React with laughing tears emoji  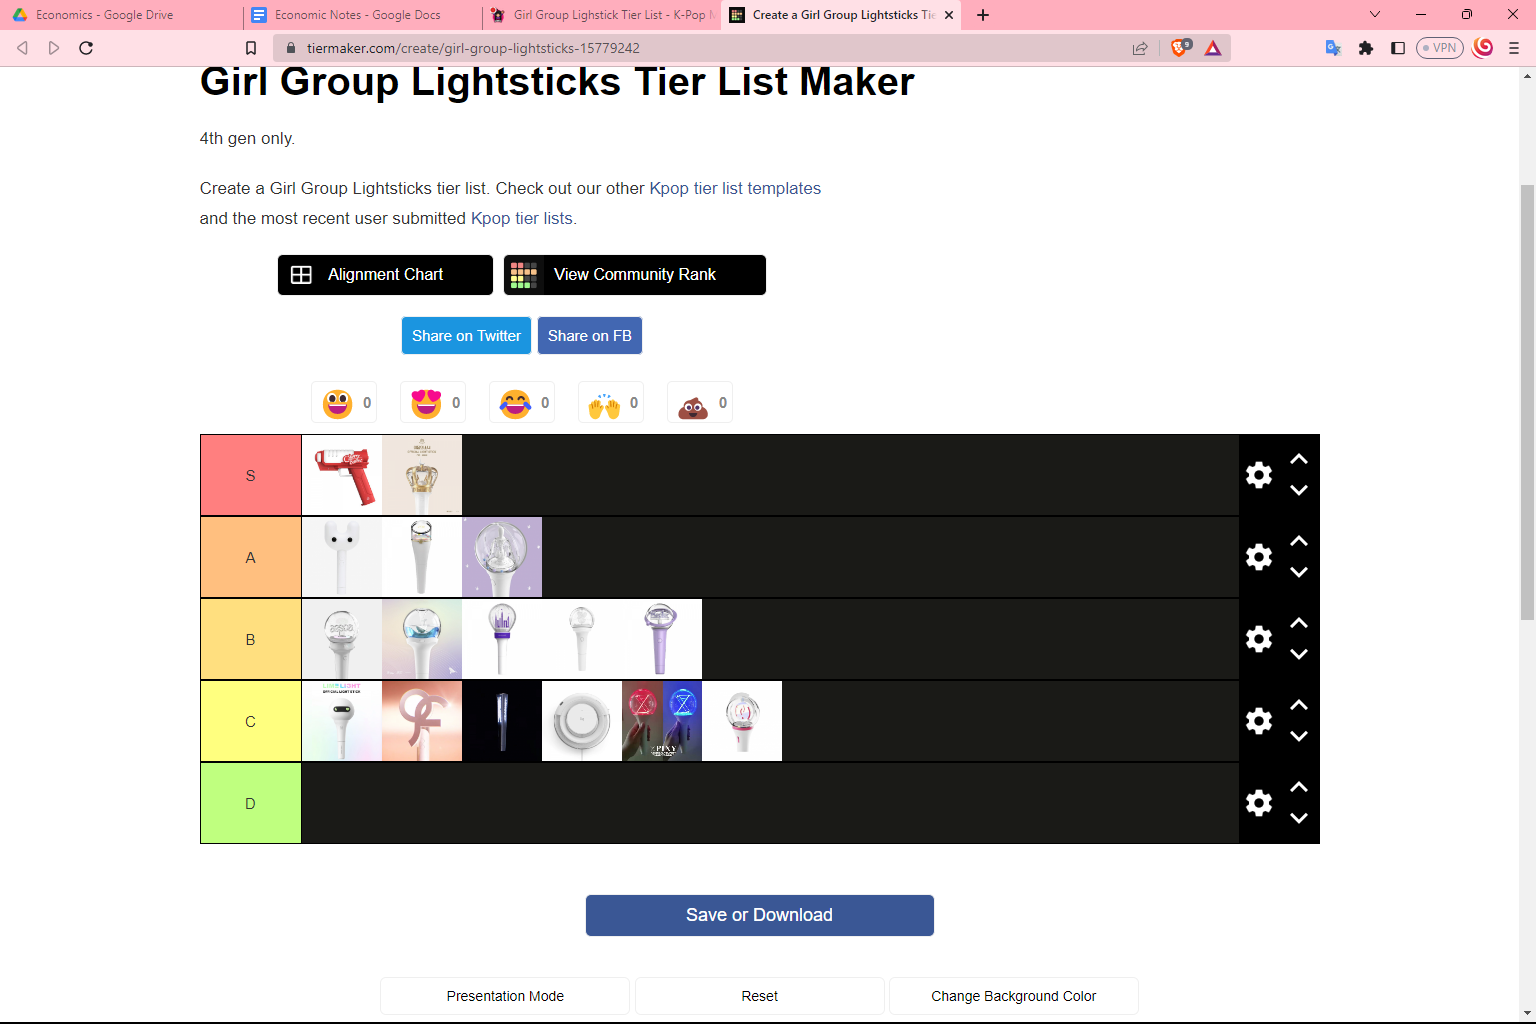tap(522, 403)
